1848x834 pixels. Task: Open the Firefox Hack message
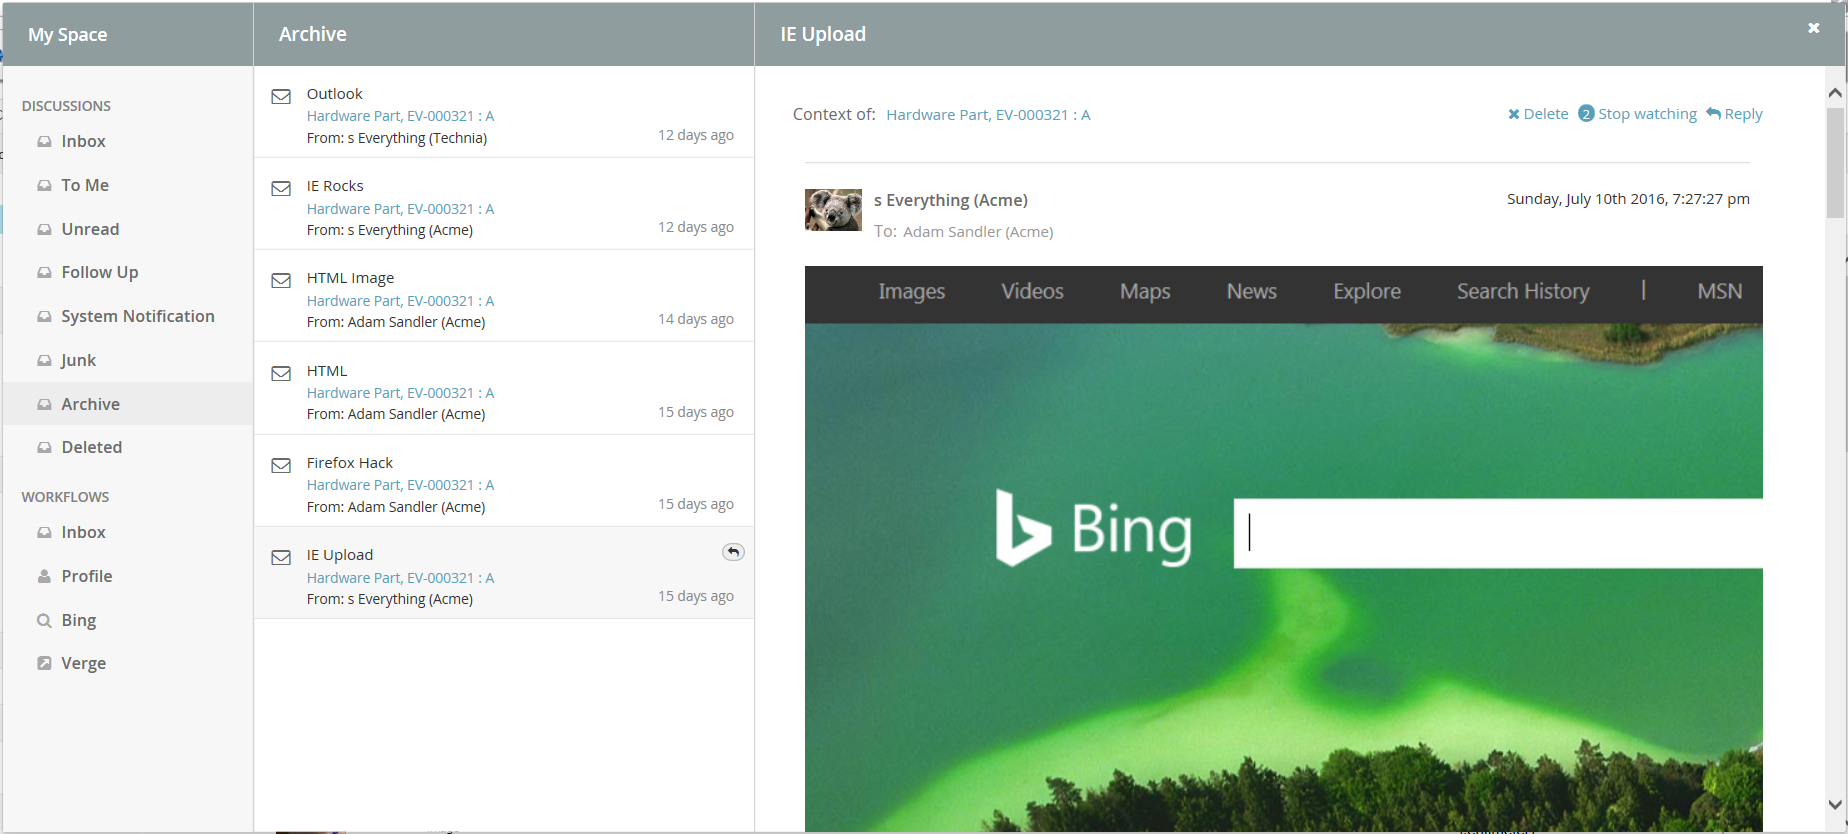click(350, 463)
